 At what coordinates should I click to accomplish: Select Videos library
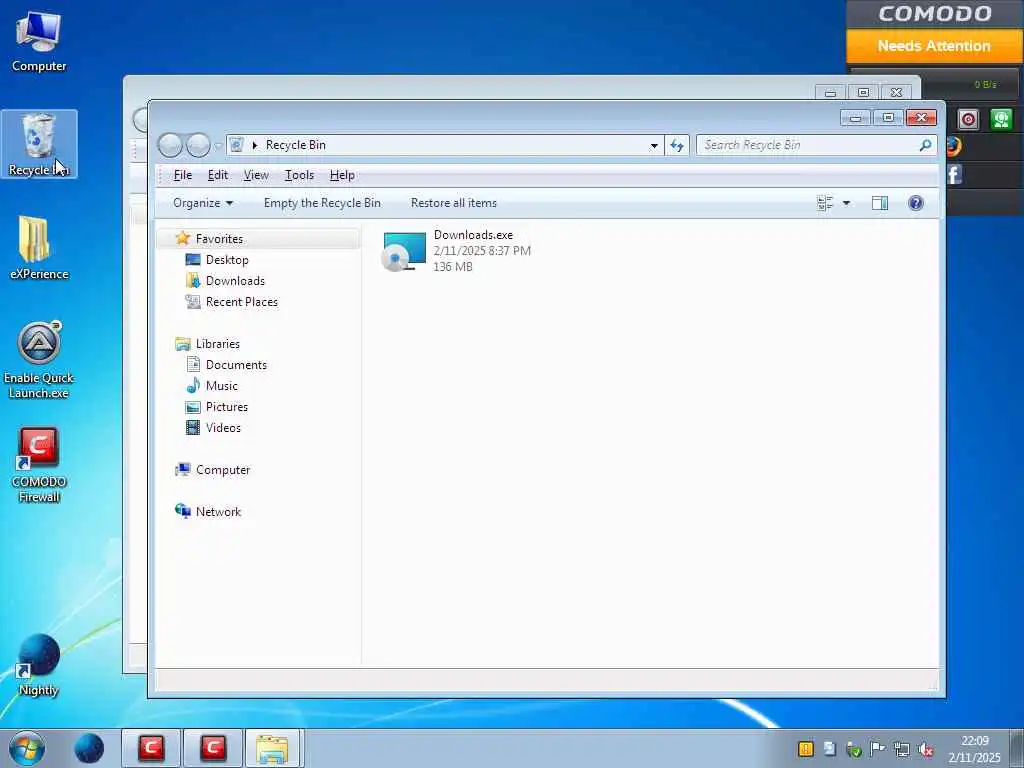click(x=223, y=428)
